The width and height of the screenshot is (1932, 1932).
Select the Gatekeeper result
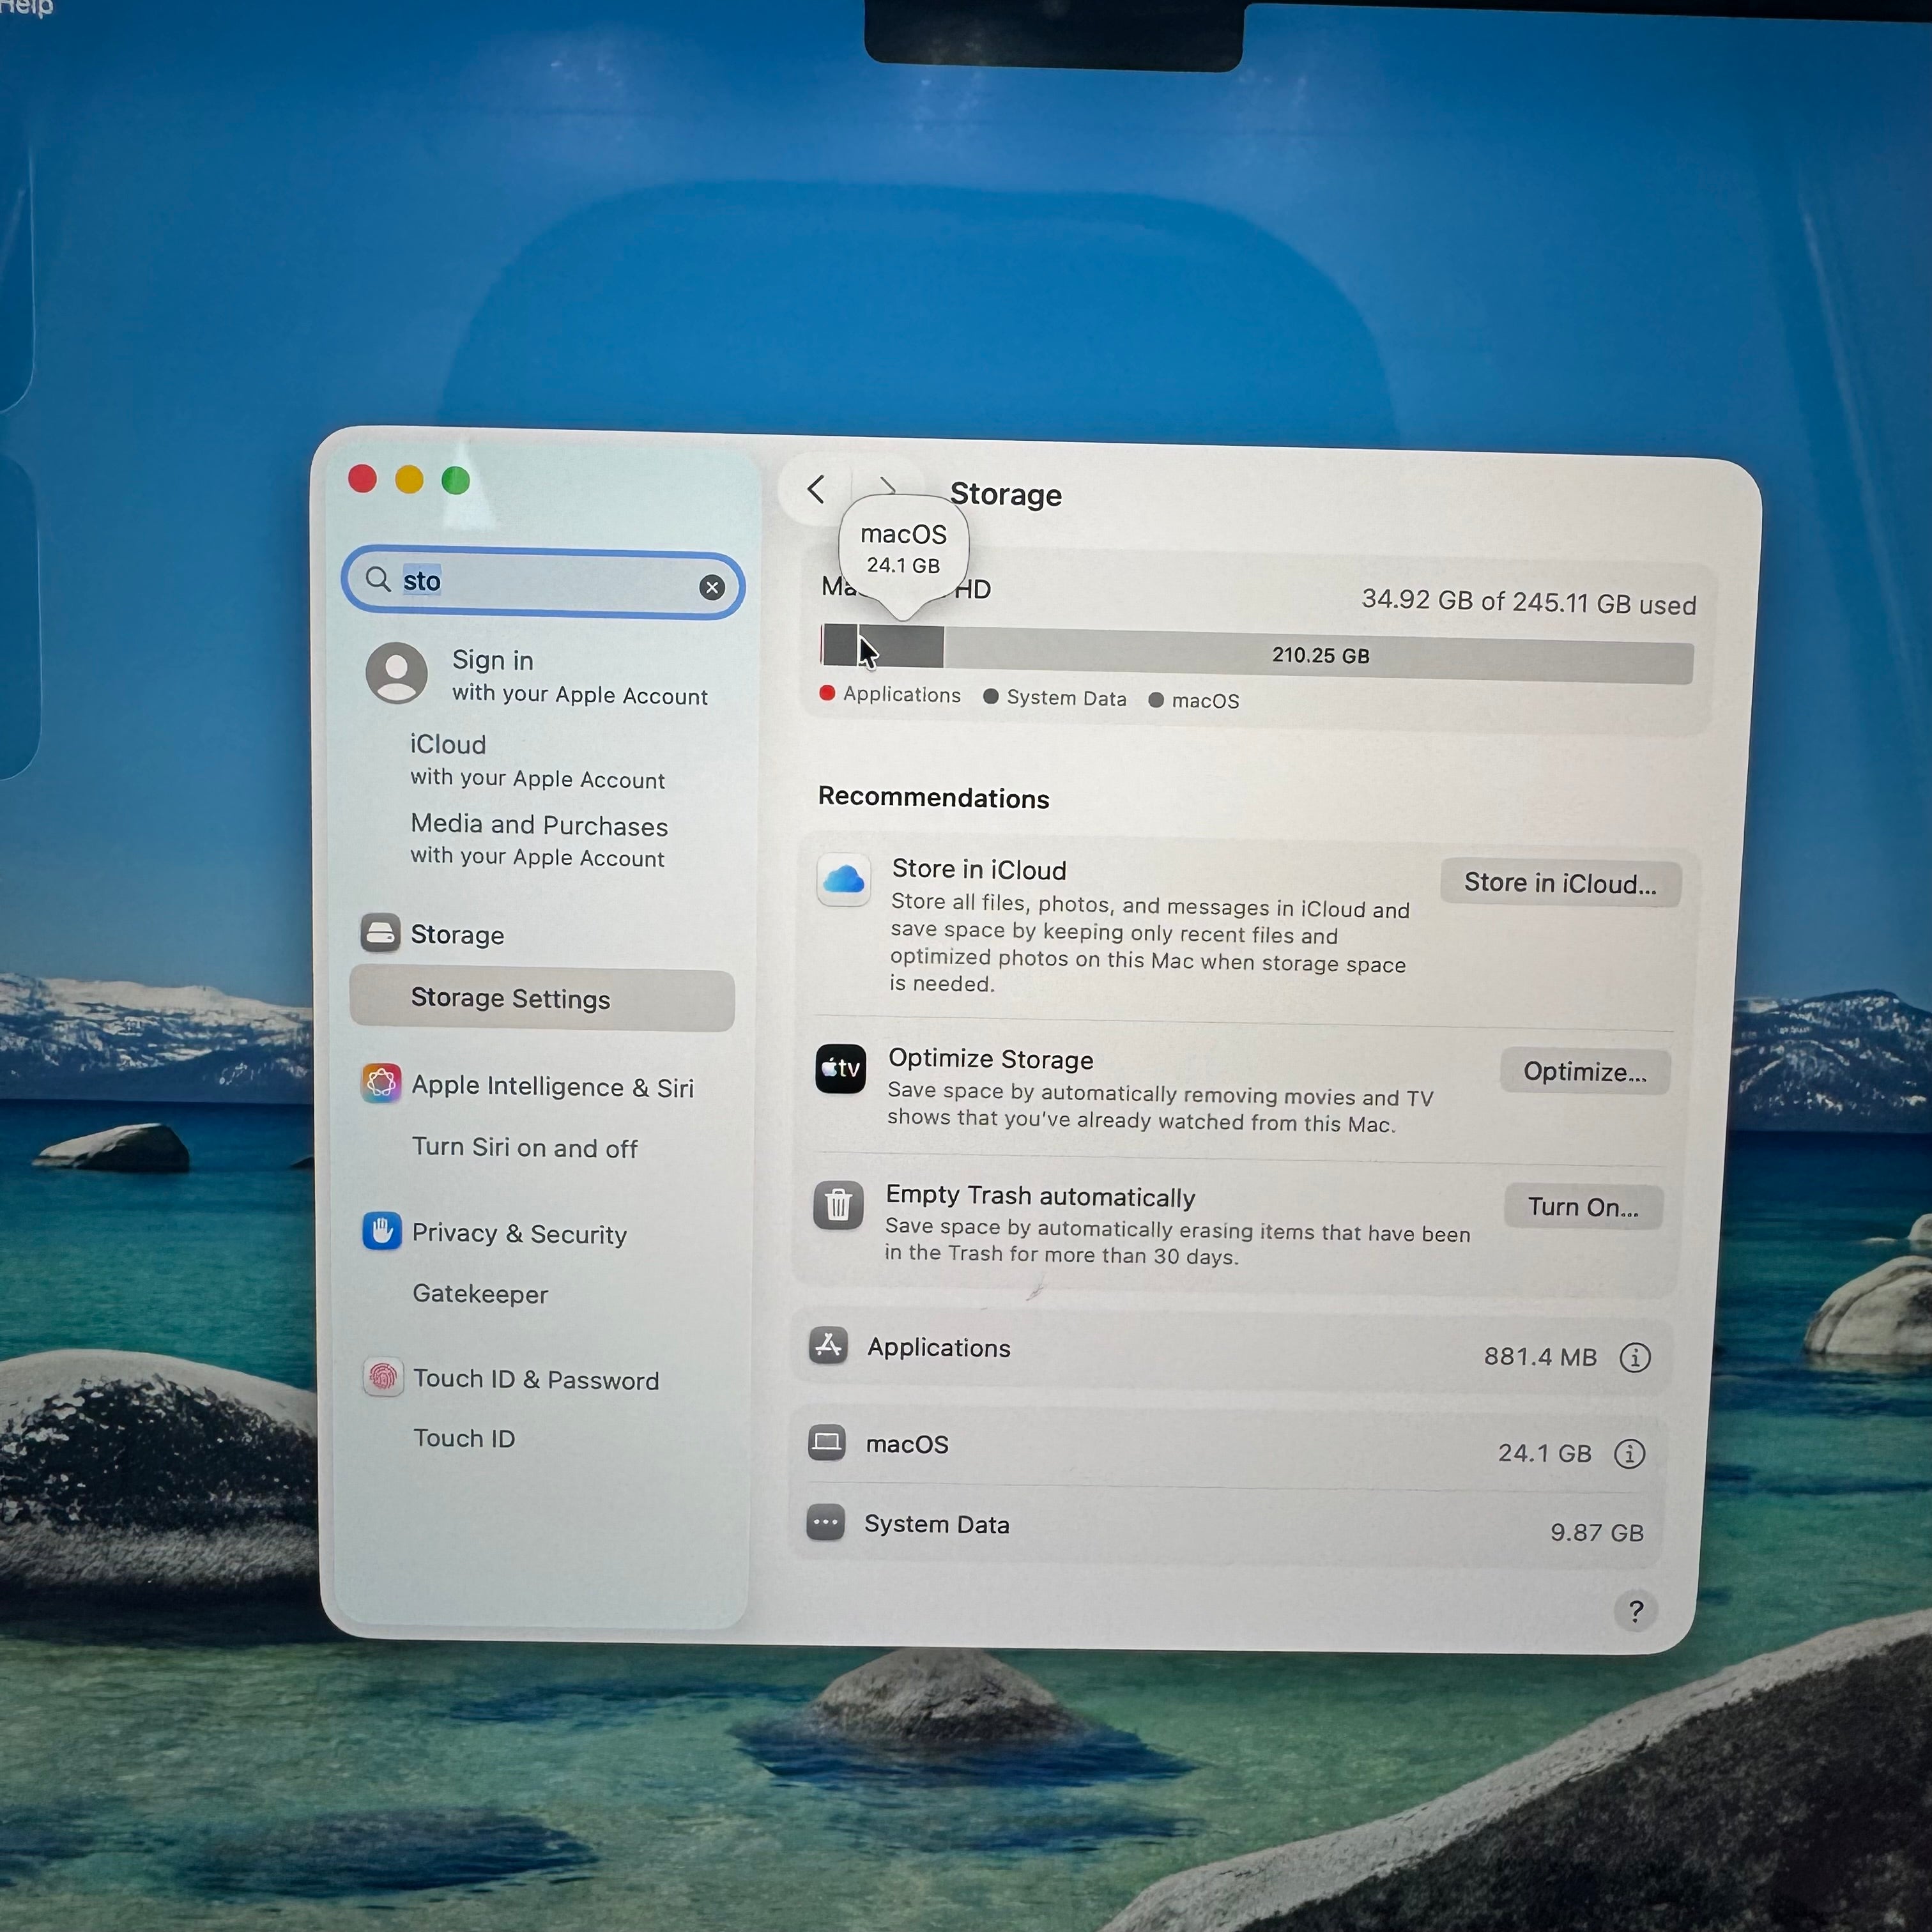pyautogui.click(x=480, y=1294)
